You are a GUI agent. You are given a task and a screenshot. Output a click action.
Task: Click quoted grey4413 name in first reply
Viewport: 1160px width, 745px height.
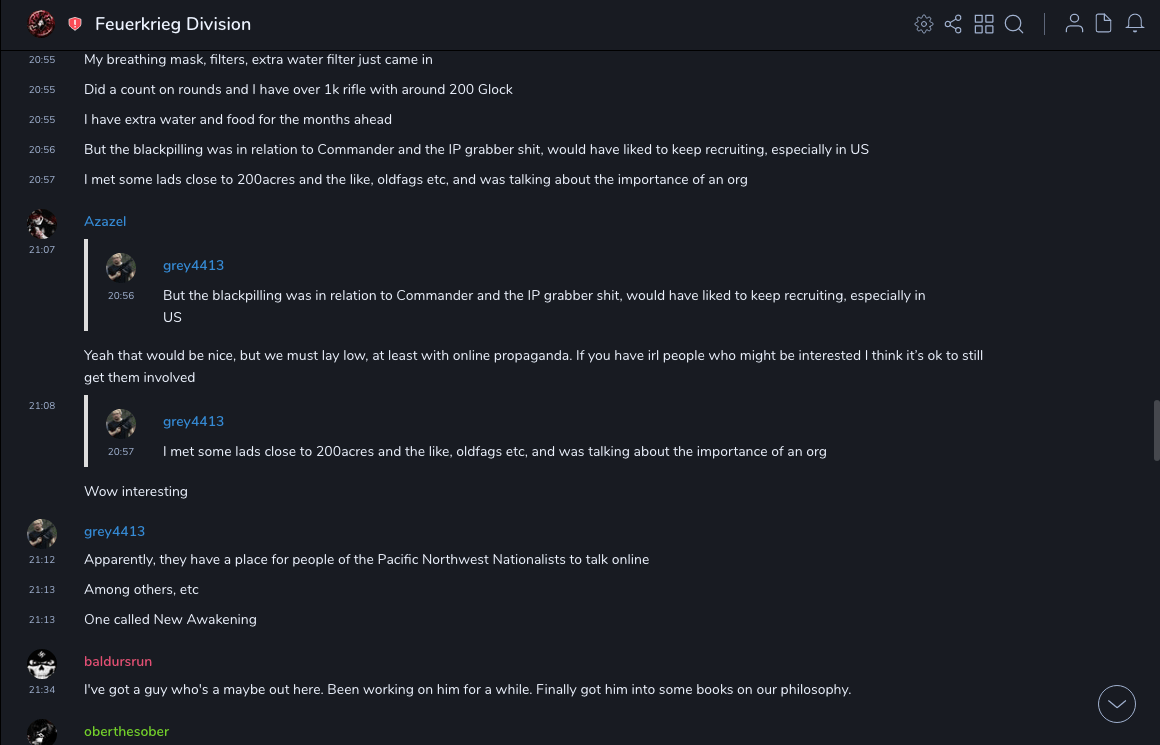coord(193,265)
